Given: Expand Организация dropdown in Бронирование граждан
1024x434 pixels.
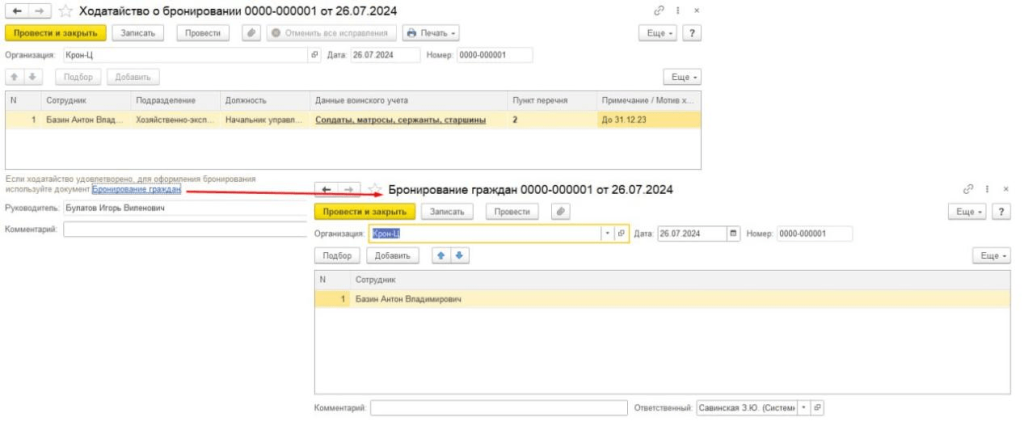Looking at the screenshot, I should (x=606, y=234).
